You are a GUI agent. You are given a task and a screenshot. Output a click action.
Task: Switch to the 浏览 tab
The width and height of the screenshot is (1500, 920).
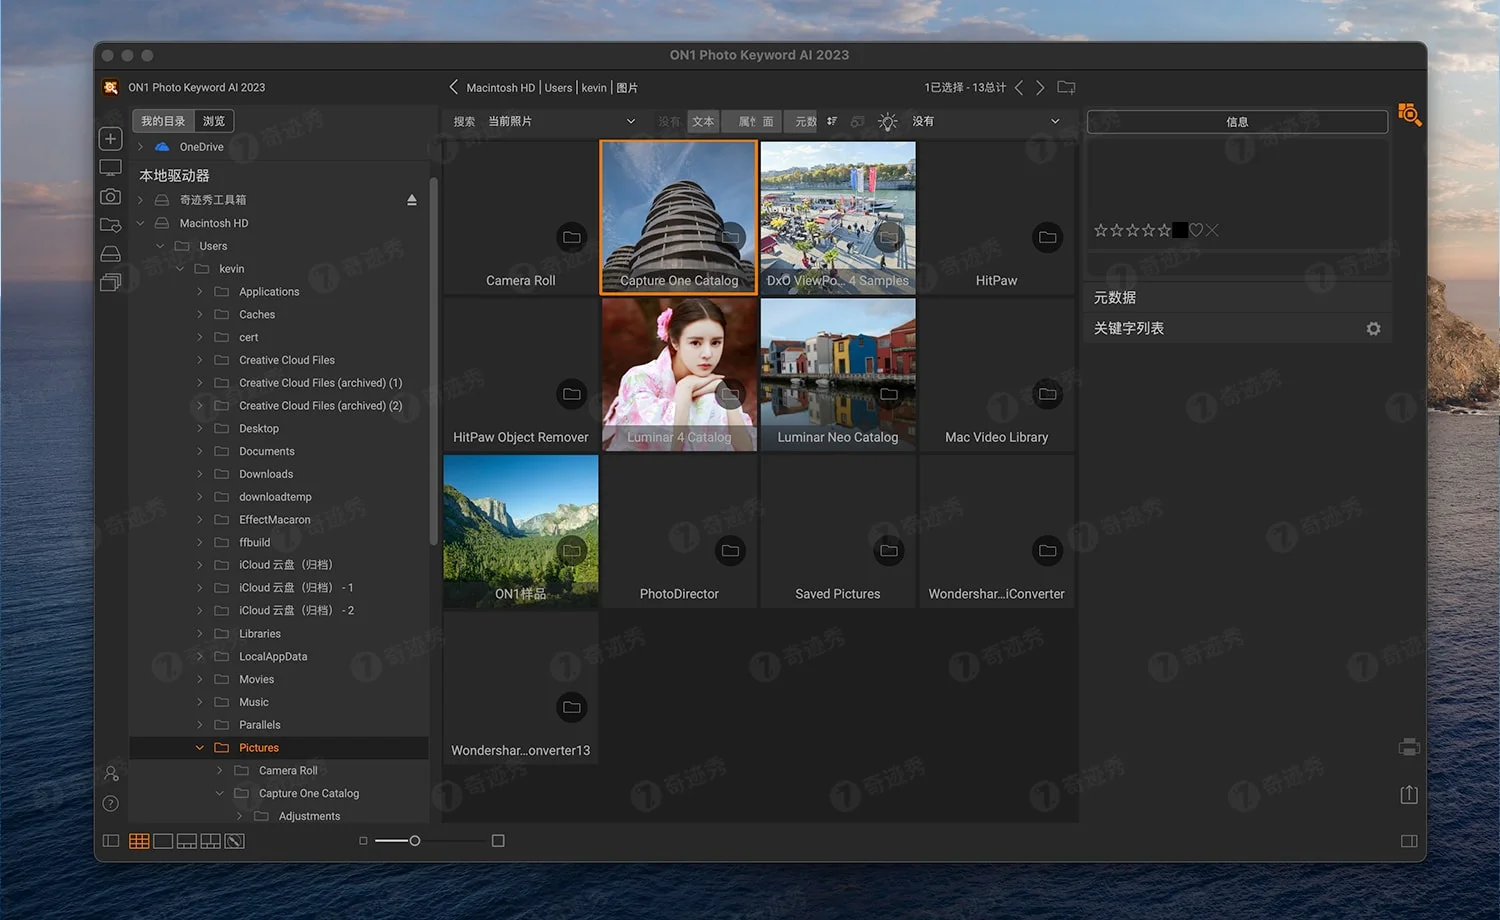pyautogui.click(x=212, y=120)
